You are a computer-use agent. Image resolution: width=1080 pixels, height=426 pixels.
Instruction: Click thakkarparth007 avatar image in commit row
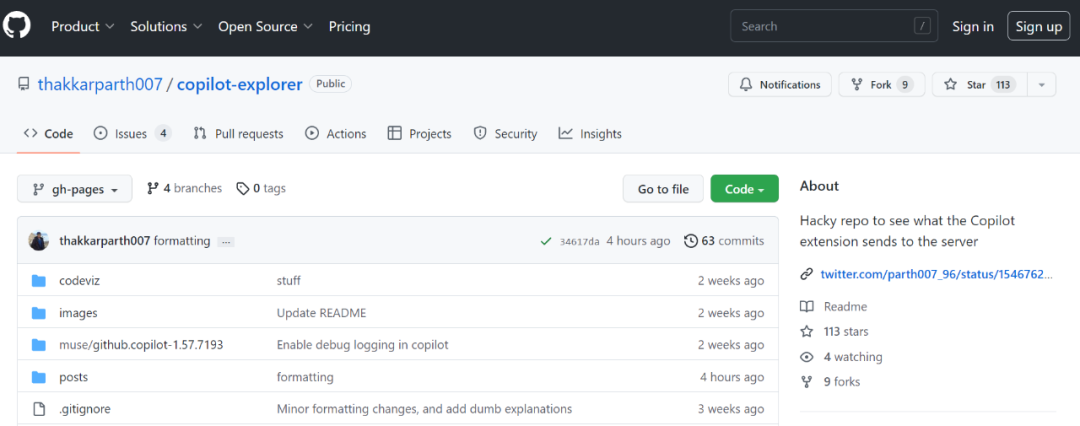[x=39, y=241]
